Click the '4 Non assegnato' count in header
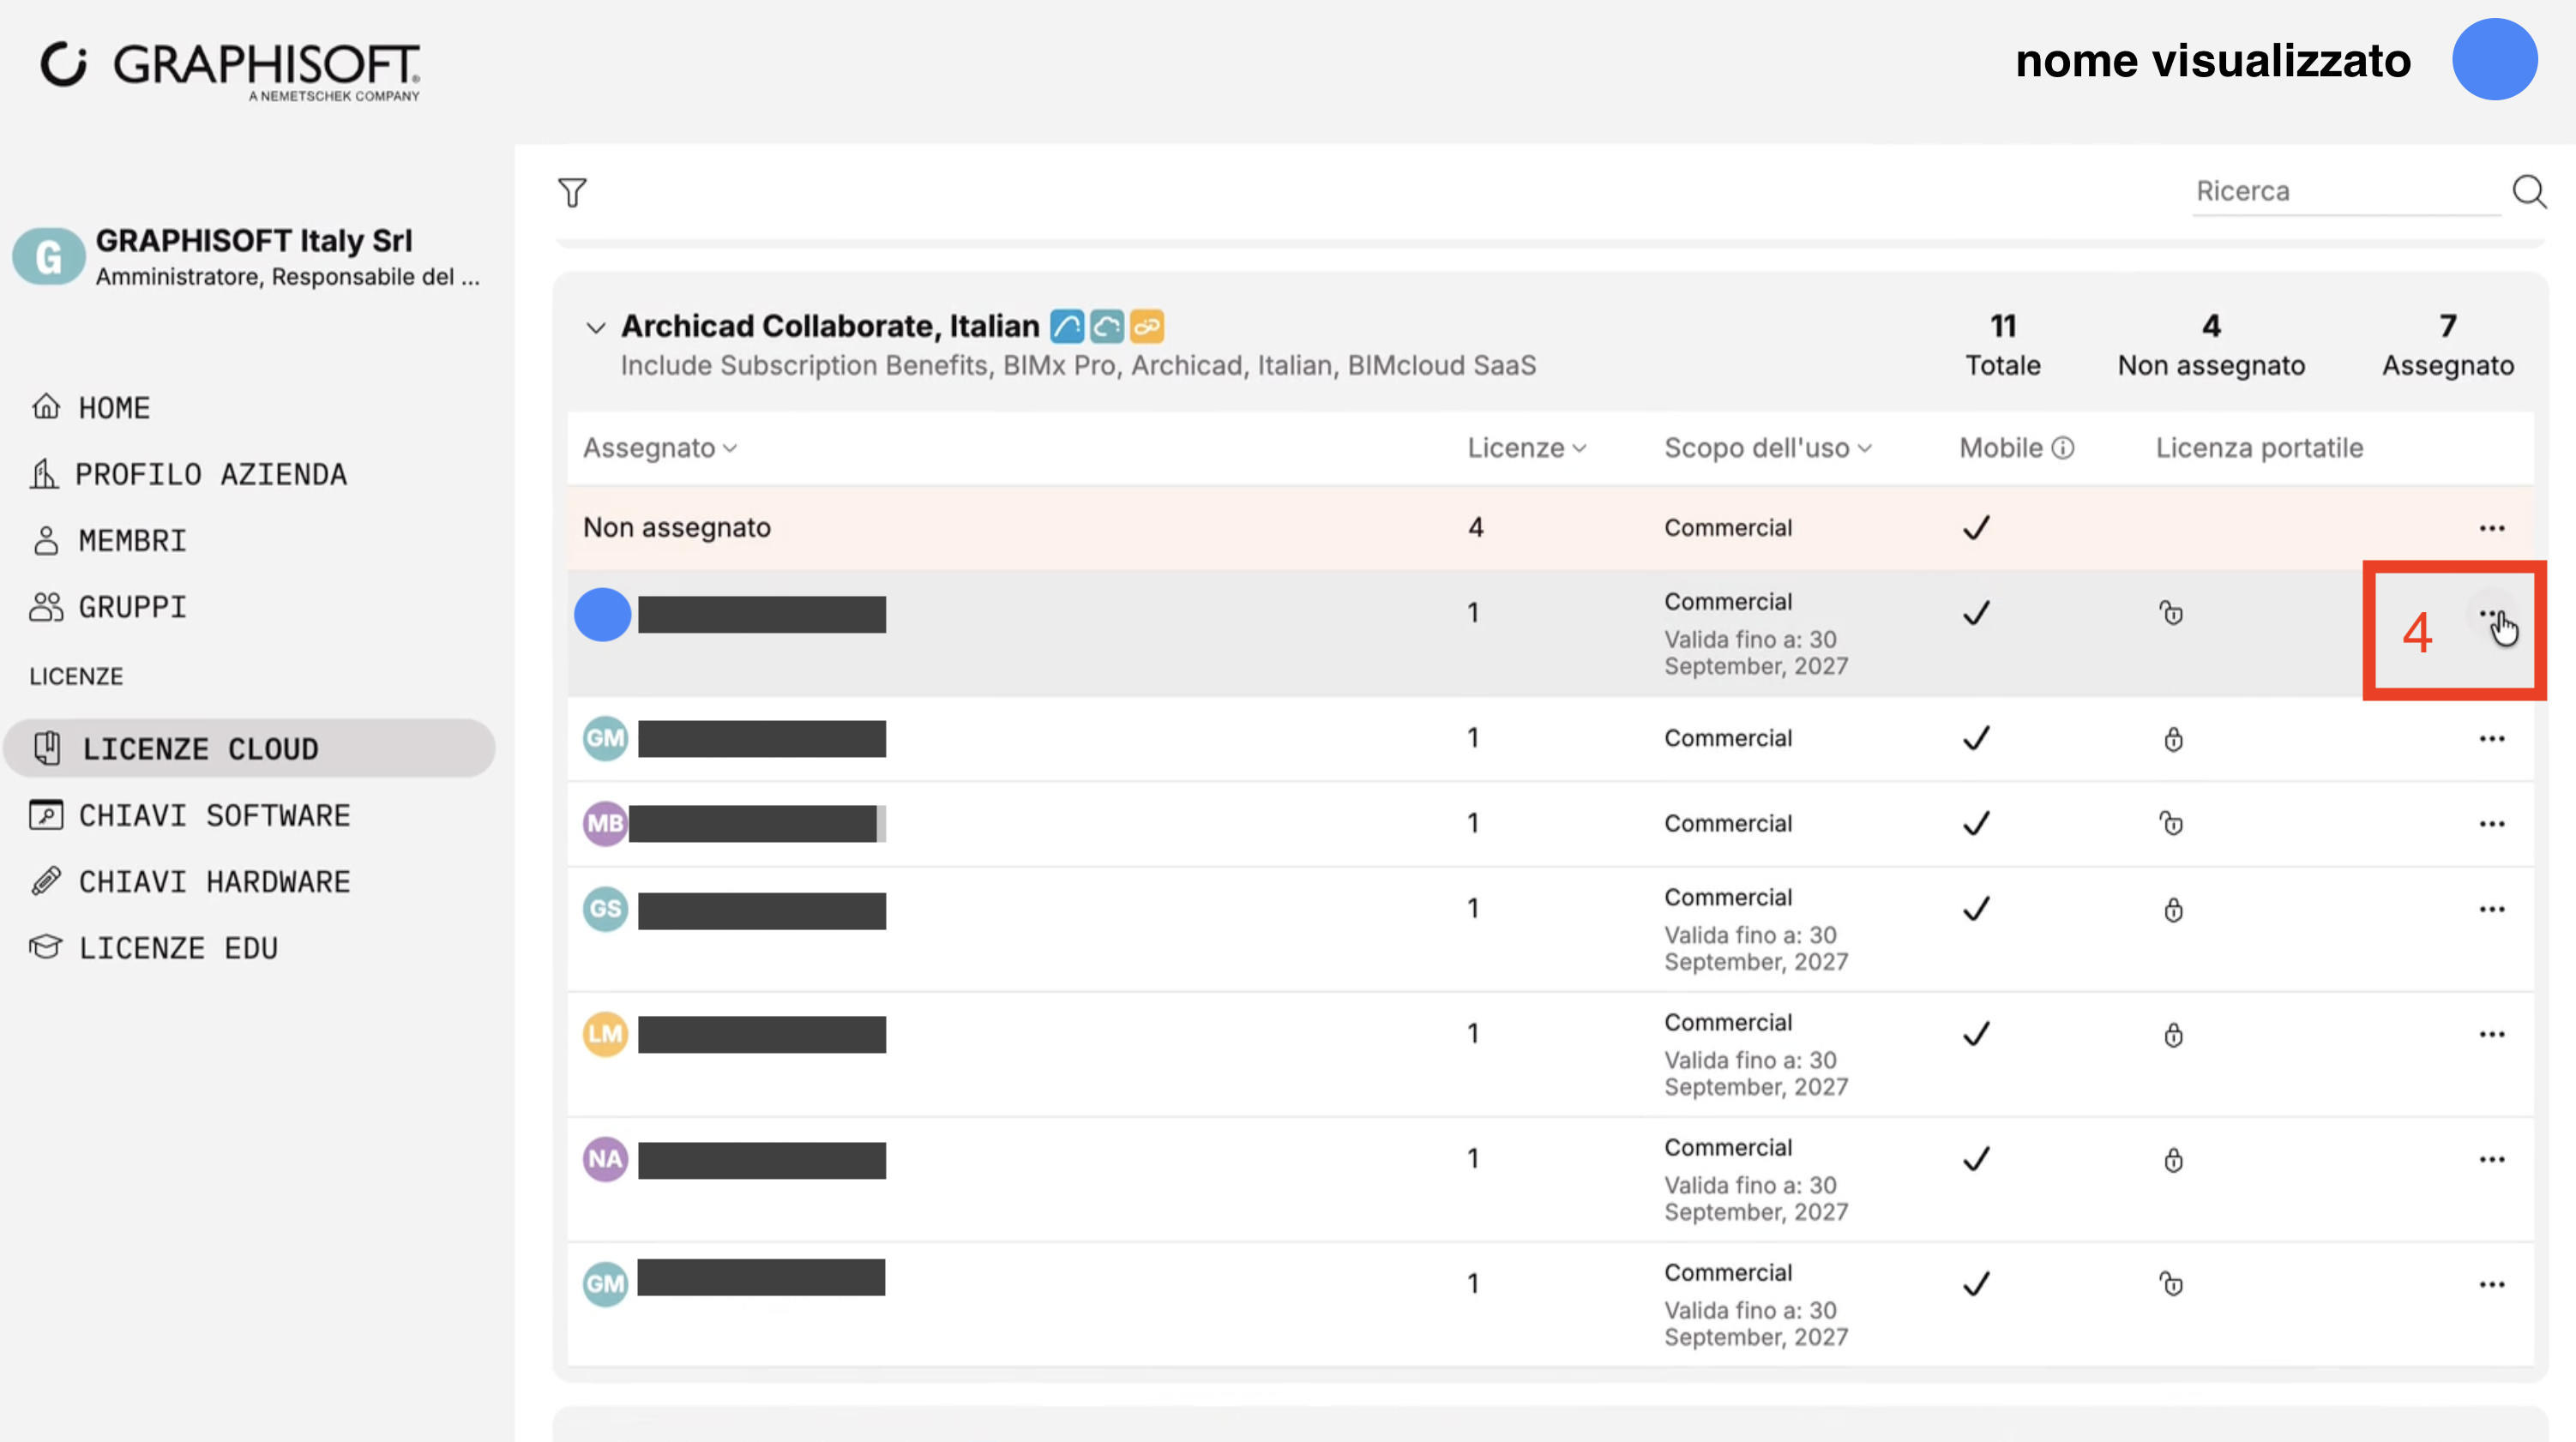The image size is (2576, 1442). 2211,345
